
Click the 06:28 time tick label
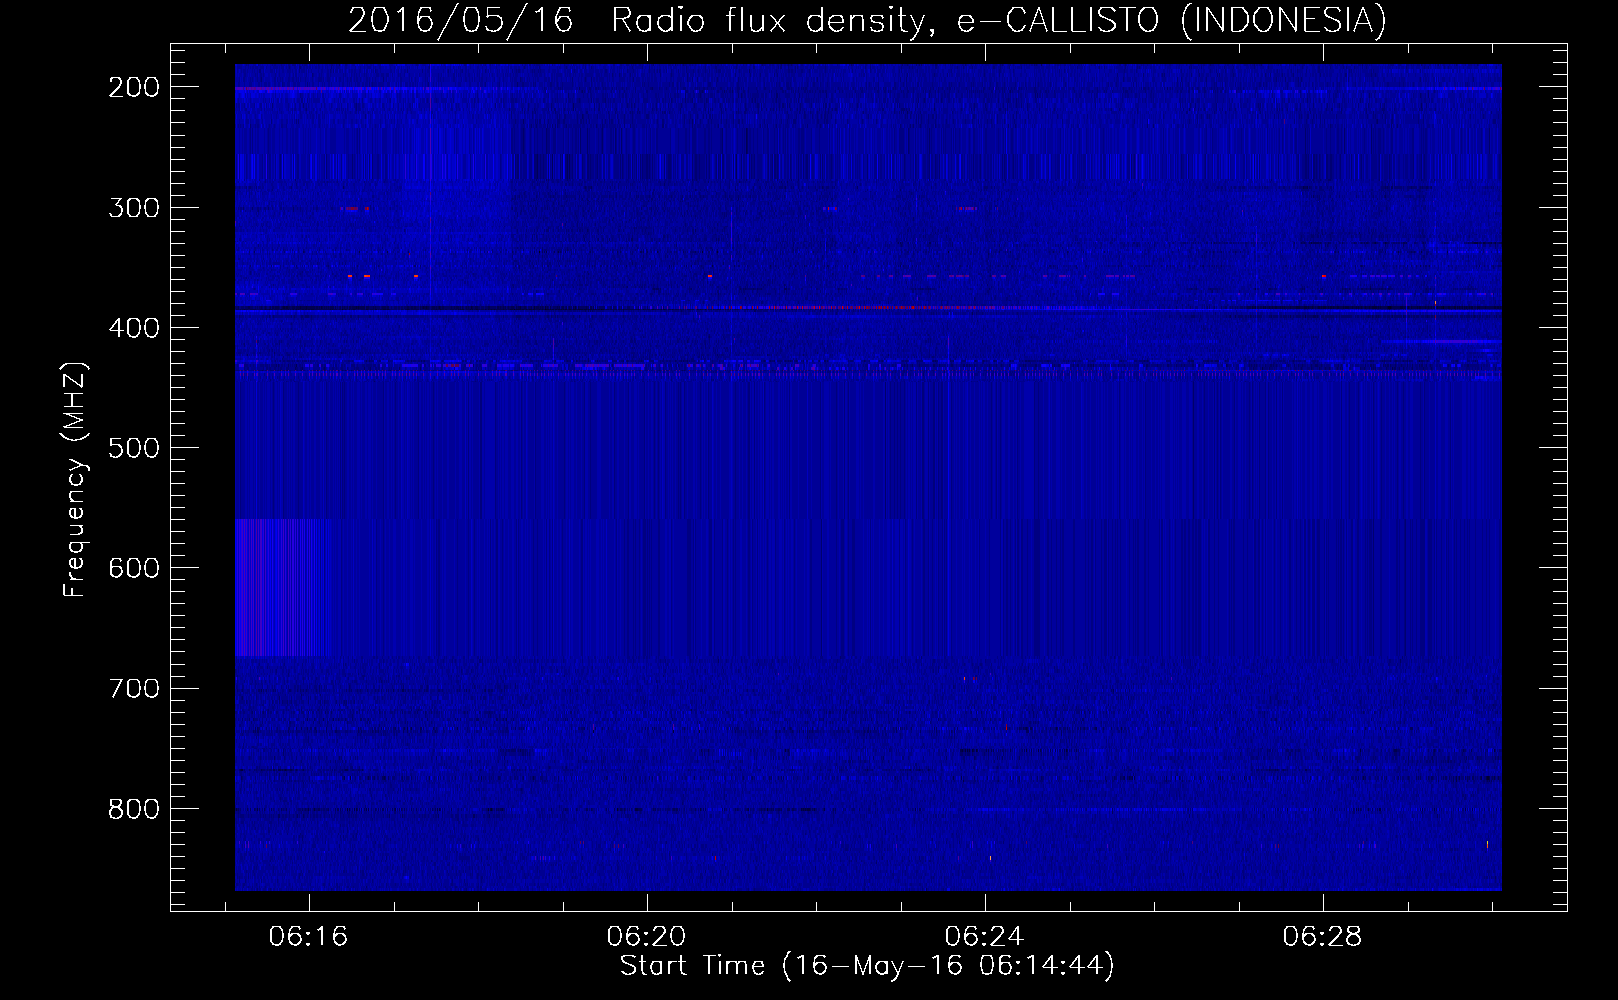pos(1322,936)
